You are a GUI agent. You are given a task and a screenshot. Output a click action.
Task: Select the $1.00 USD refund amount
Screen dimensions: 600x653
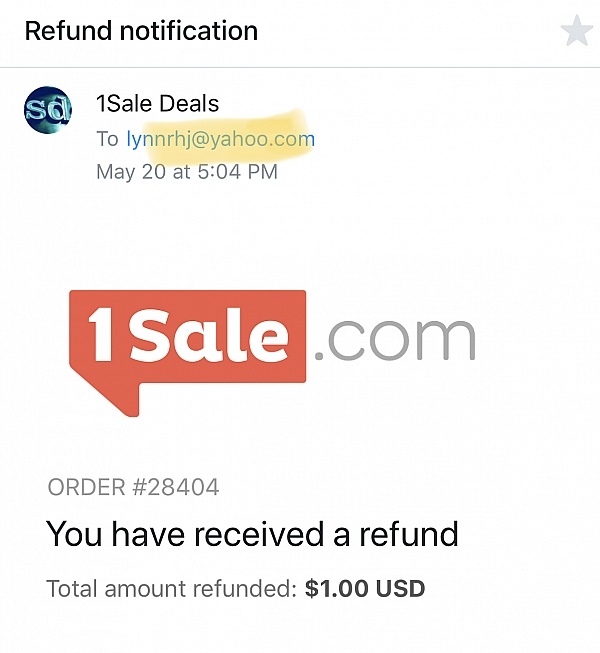(365, 588)
